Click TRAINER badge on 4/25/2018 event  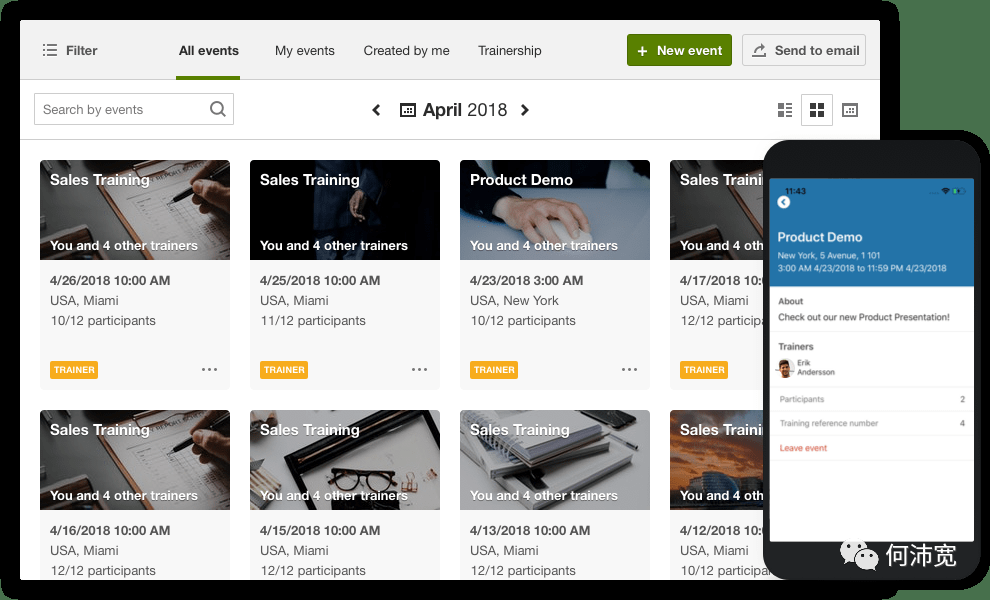284,370
